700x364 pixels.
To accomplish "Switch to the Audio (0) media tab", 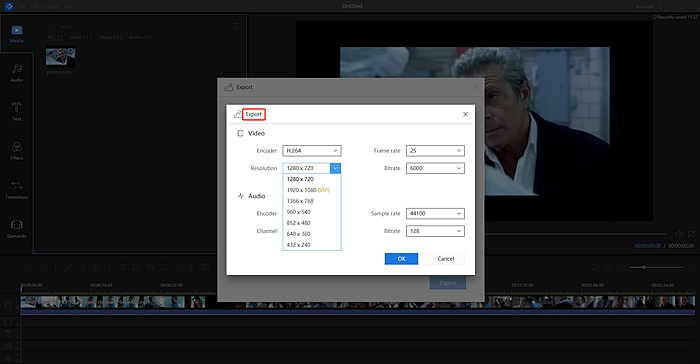I will tap(140, 38).
